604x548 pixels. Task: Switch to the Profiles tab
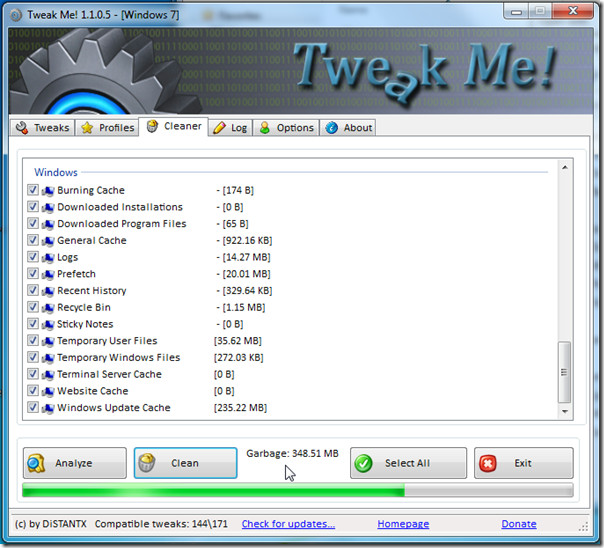point(107,127)
